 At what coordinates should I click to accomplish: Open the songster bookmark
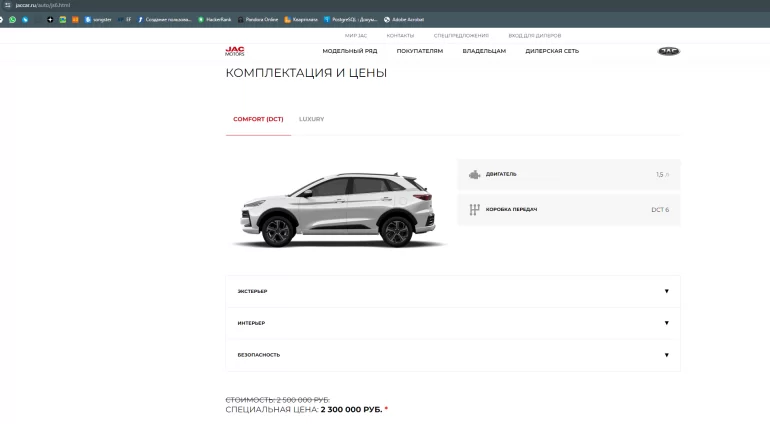click(98, 19)
